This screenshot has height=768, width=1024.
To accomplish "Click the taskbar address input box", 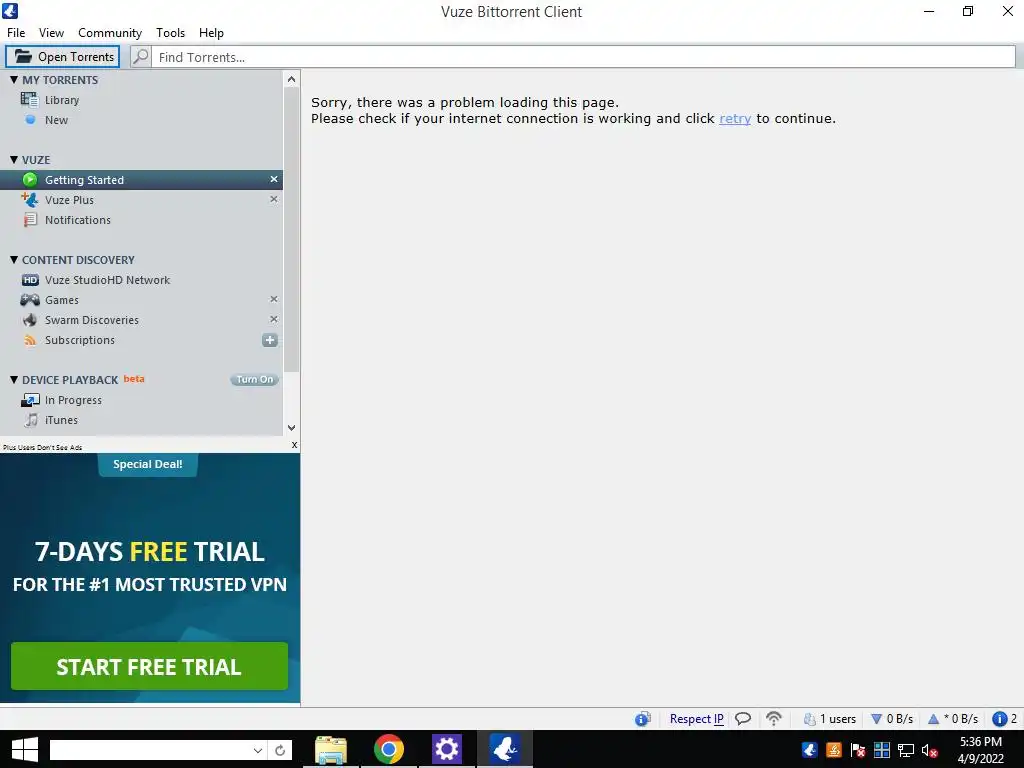I will [150, 750].
